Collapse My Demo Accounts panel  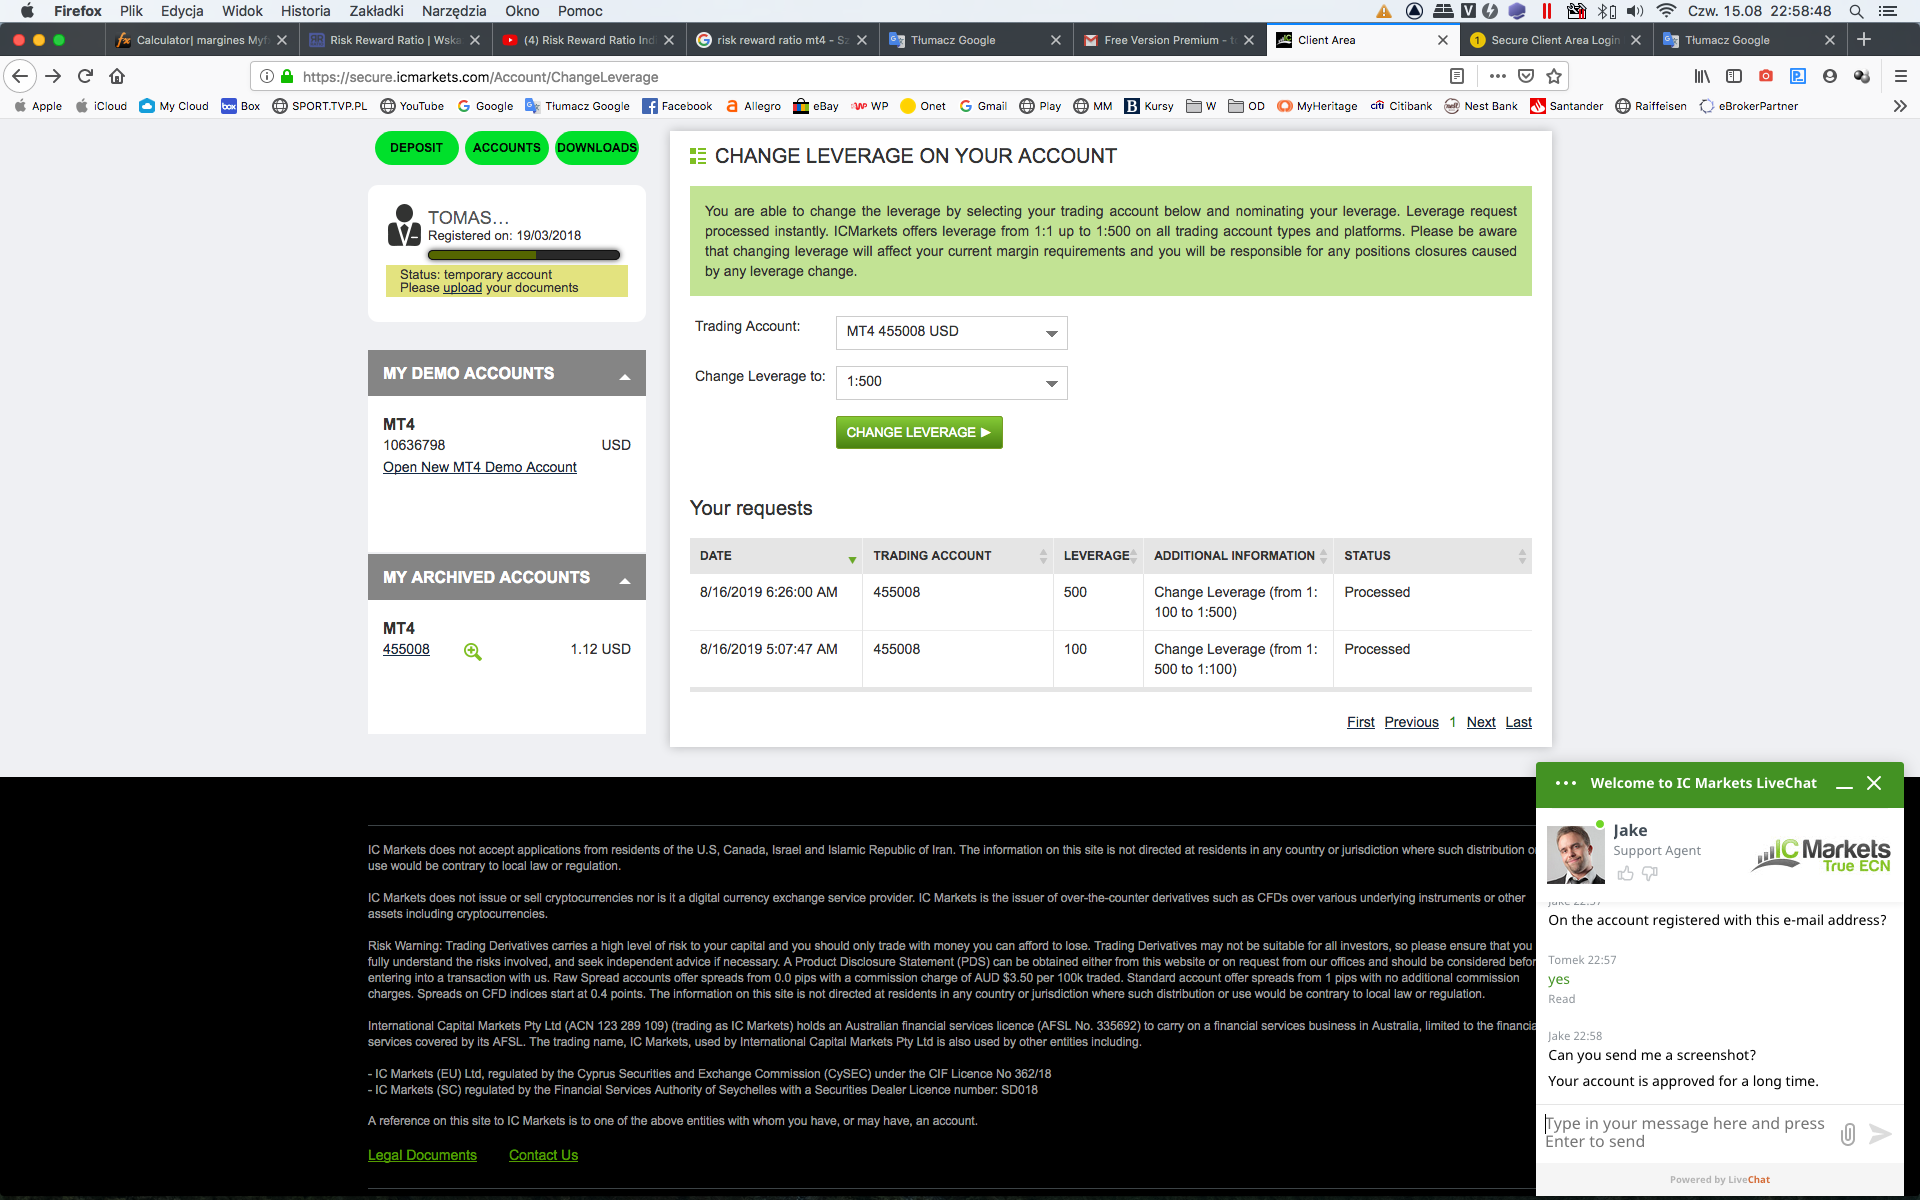[x=625, y=376]
